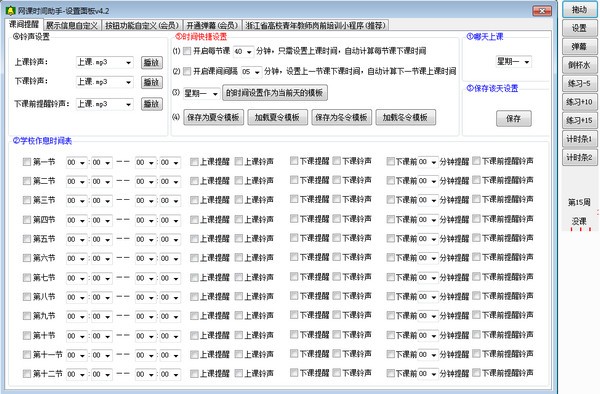
Task: Click 保存 to save the day's settings
Action: click(x=514, y=119)
